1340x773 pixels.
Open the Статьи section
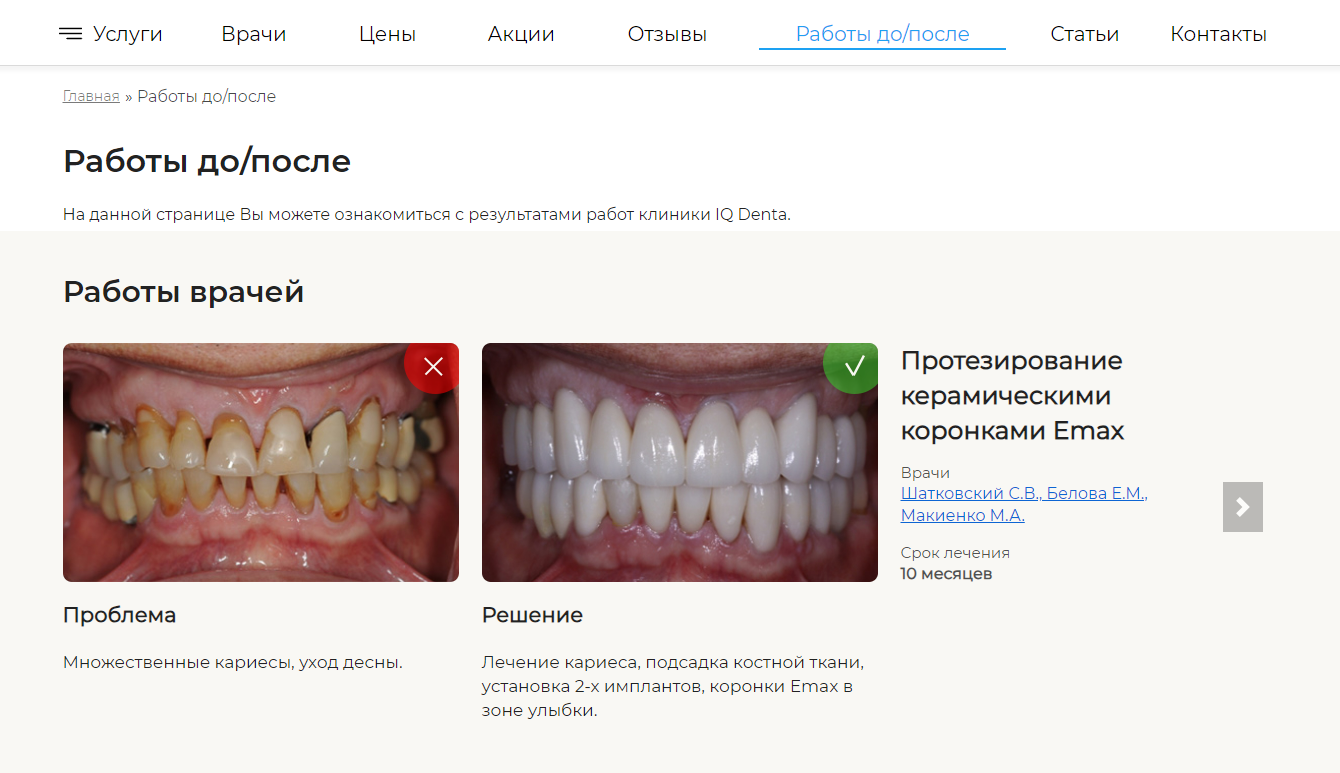click(1084, 33)
